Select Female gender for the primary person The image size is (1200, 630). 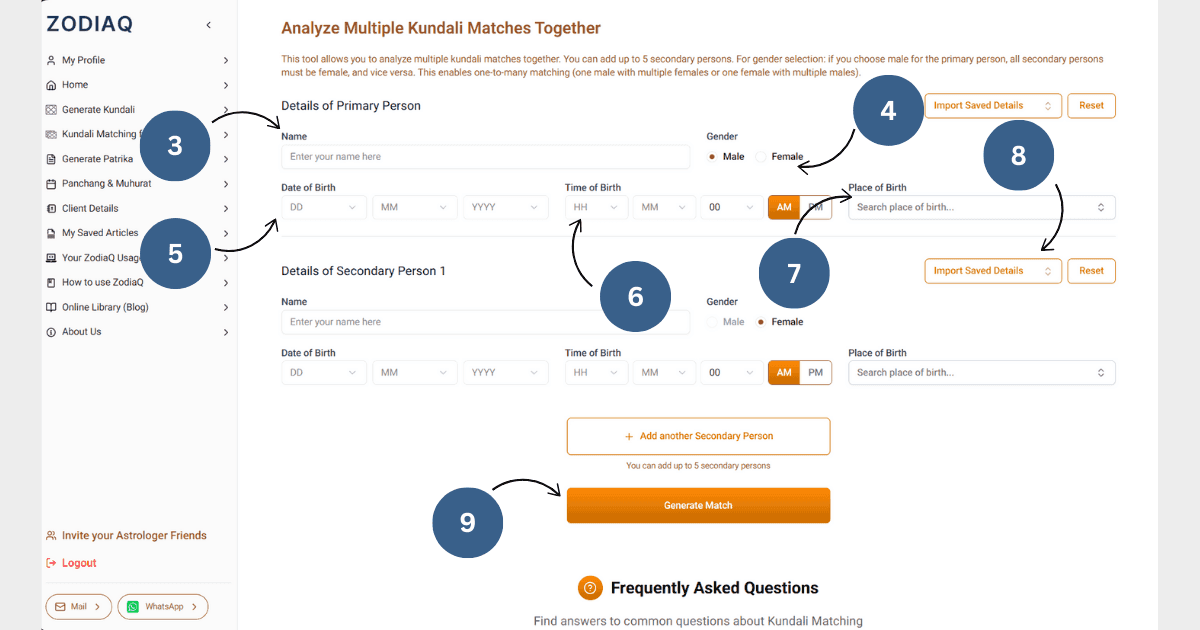coord(762,157)
